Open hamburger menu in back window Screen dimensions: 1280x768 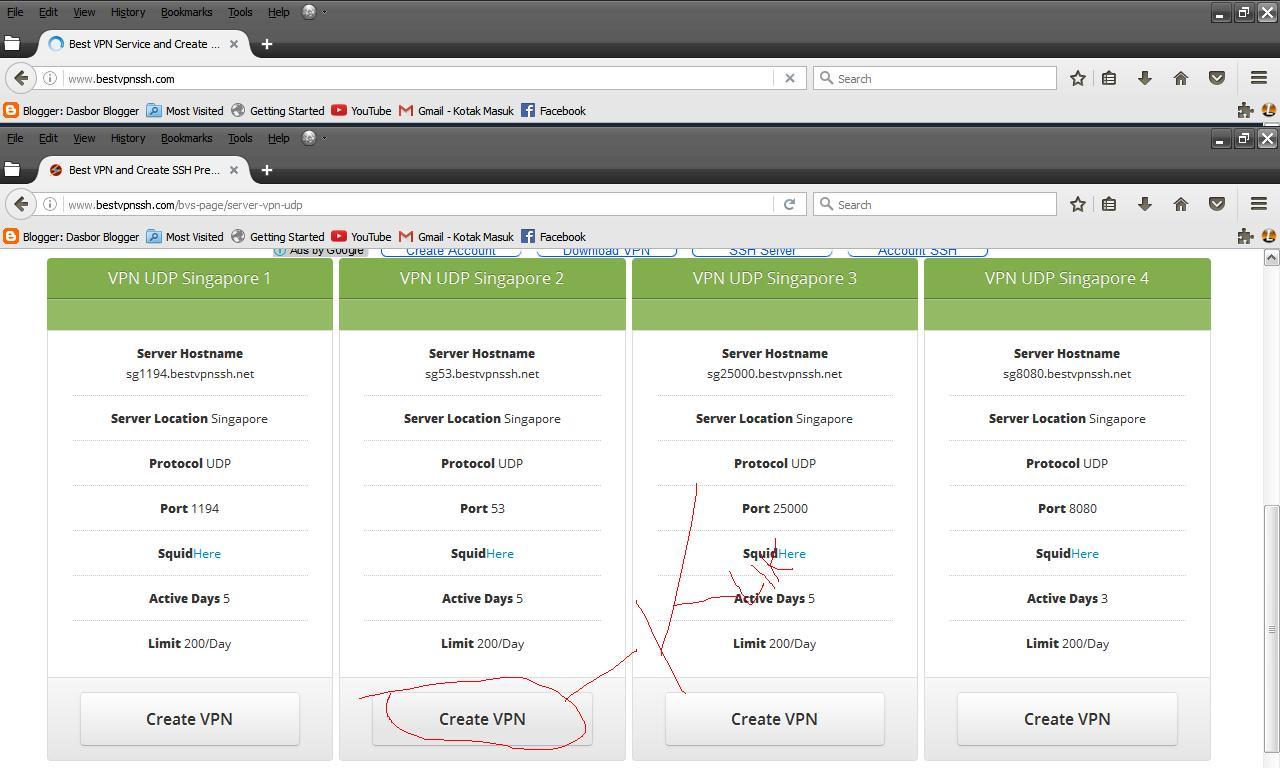[1259, 78]
